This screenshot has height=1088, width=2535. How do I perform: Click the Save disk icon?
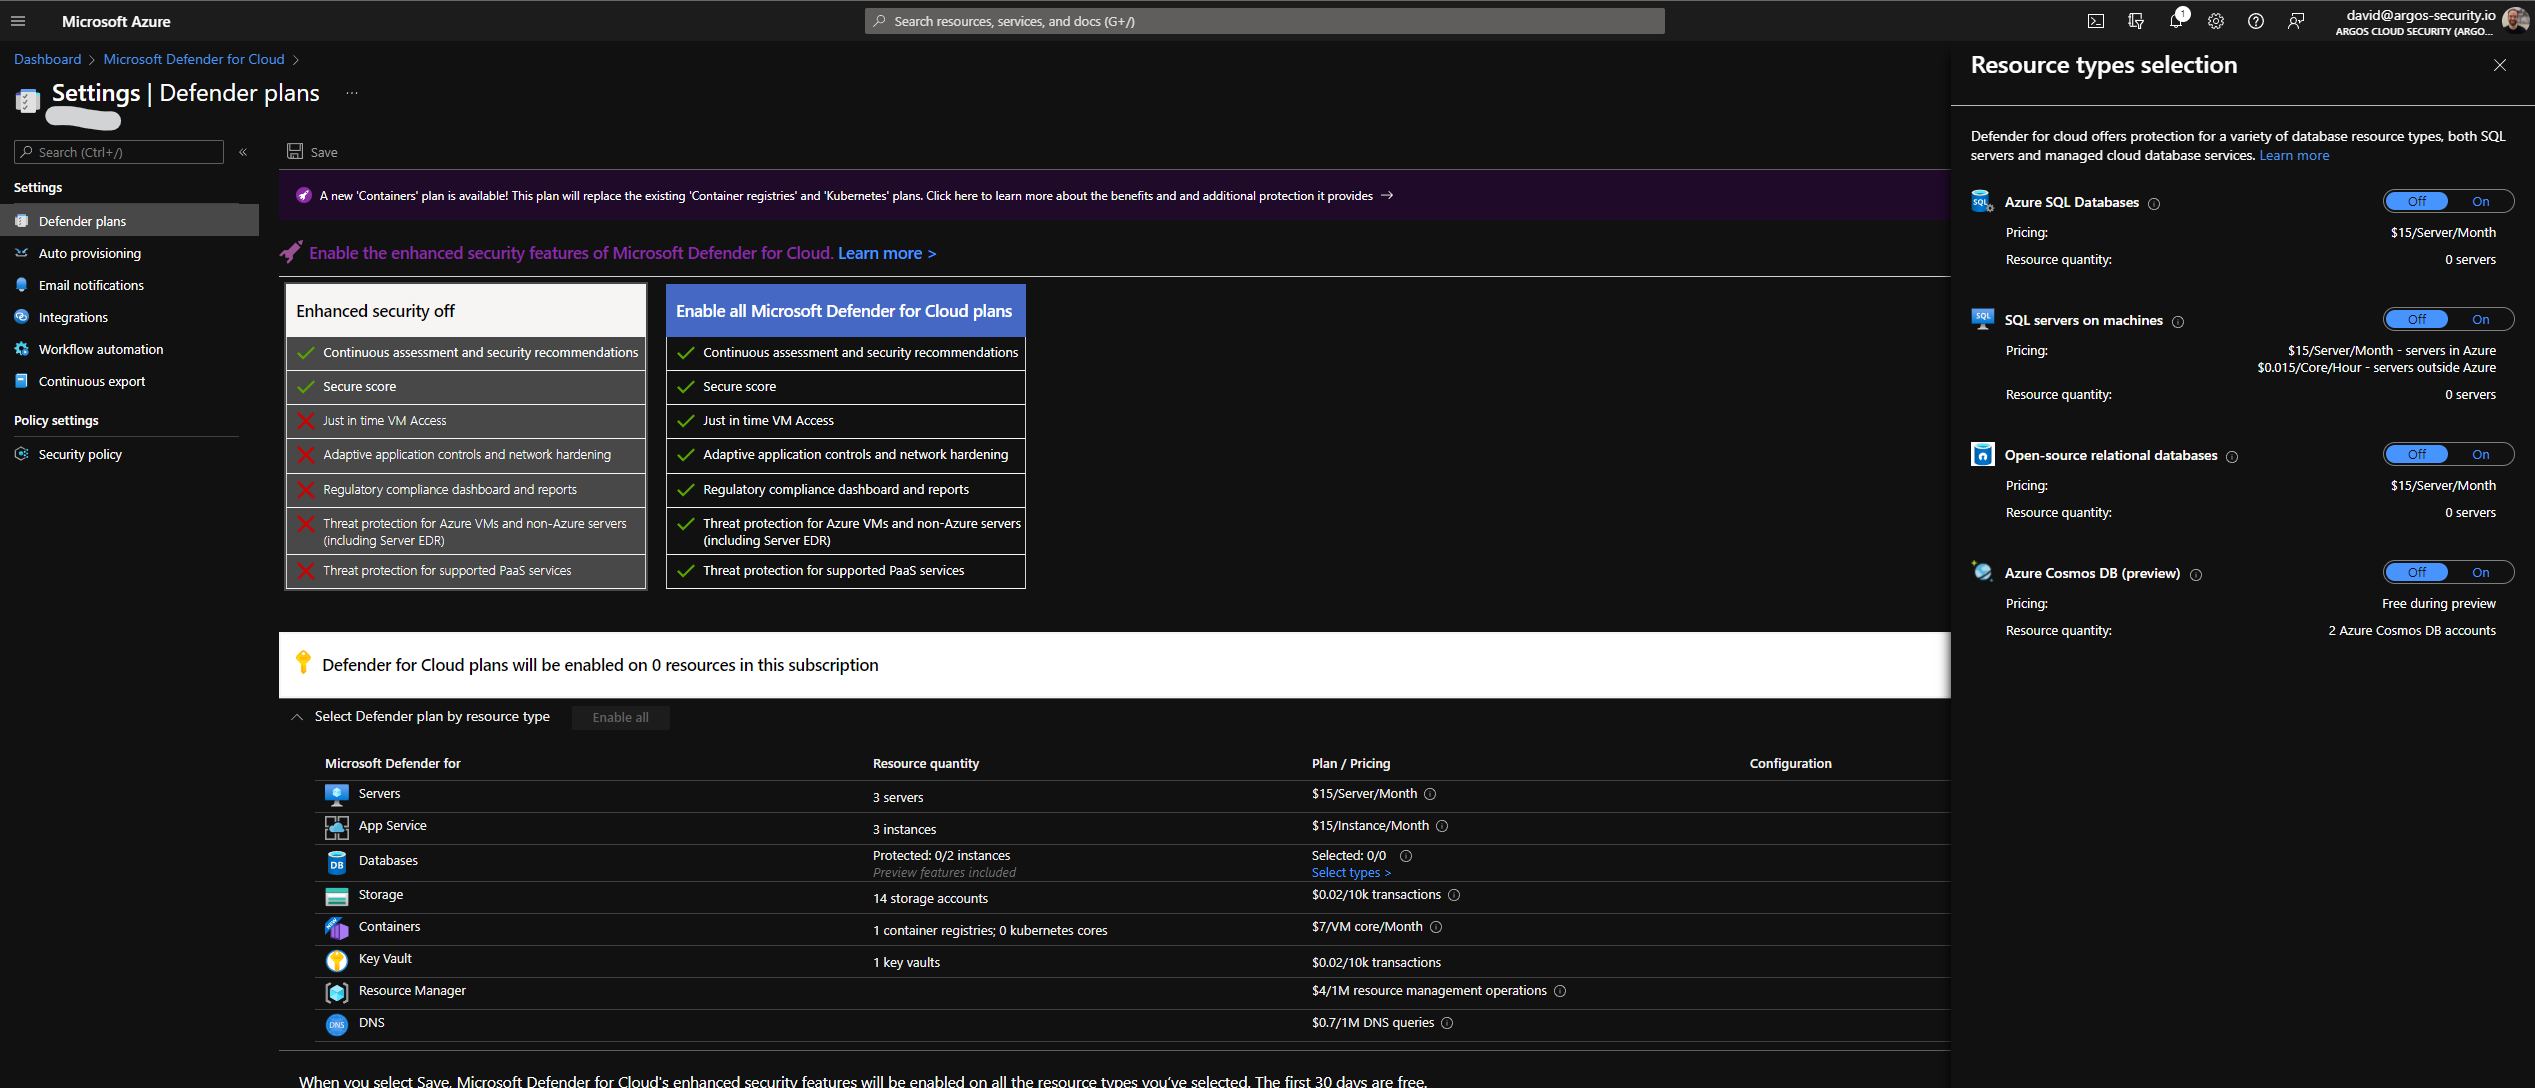pyautogui.click(x=295, y=151)
